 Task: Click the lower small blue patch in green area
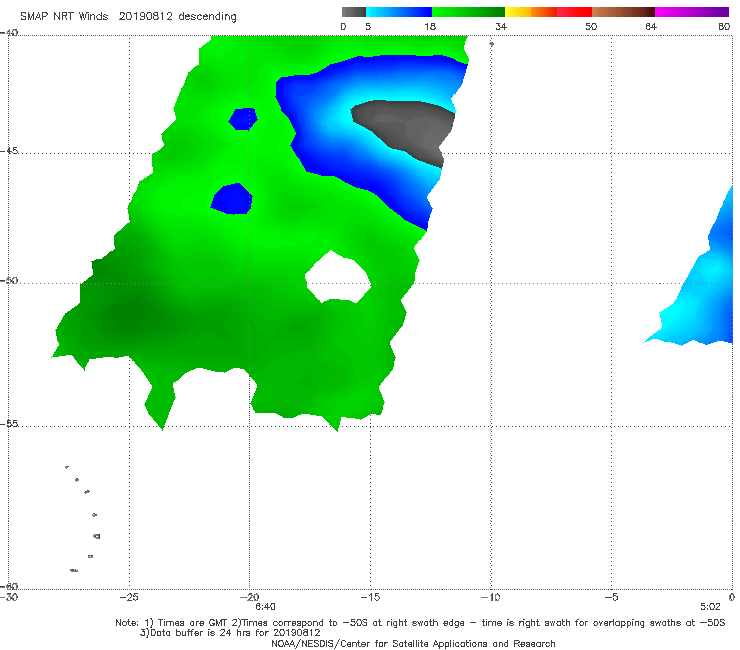232,199
